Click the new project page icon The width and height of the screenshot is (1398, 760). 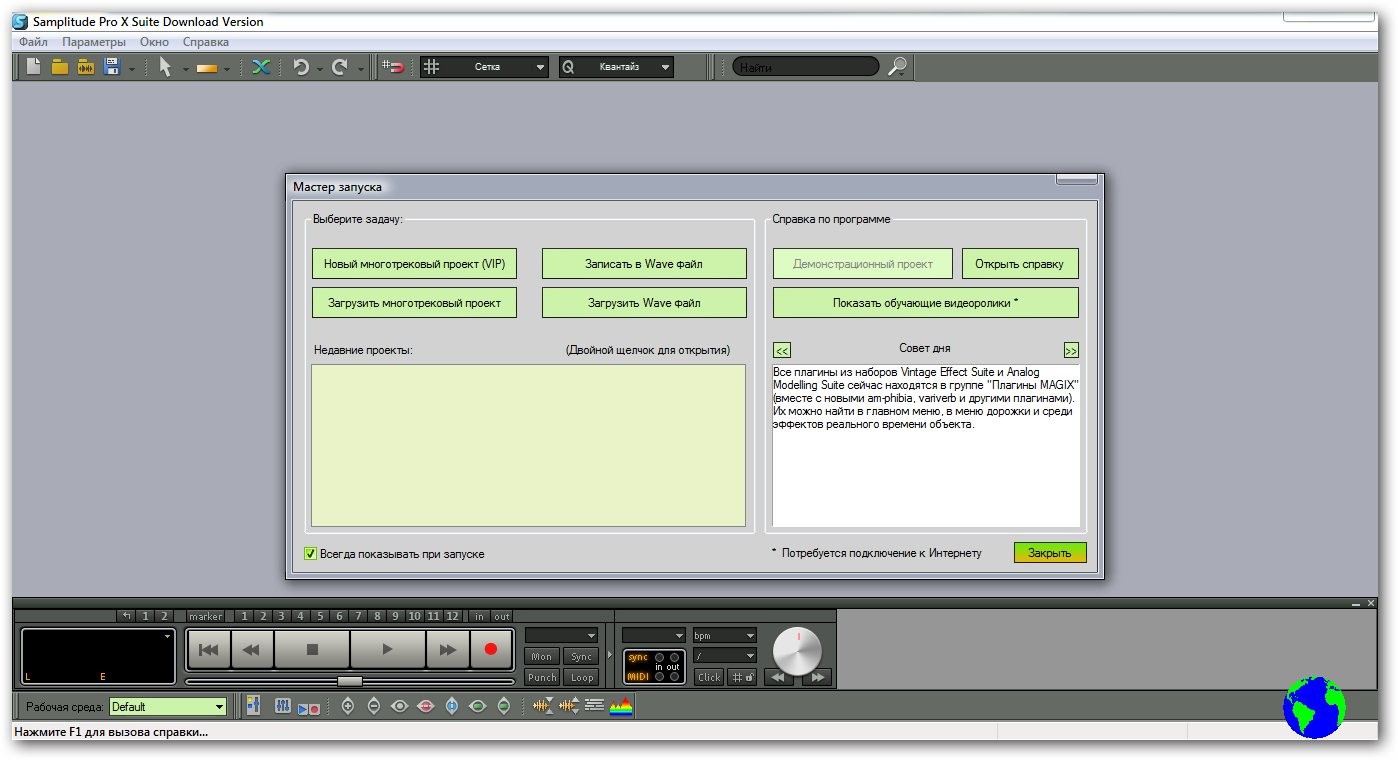click(x=34, y=67)
